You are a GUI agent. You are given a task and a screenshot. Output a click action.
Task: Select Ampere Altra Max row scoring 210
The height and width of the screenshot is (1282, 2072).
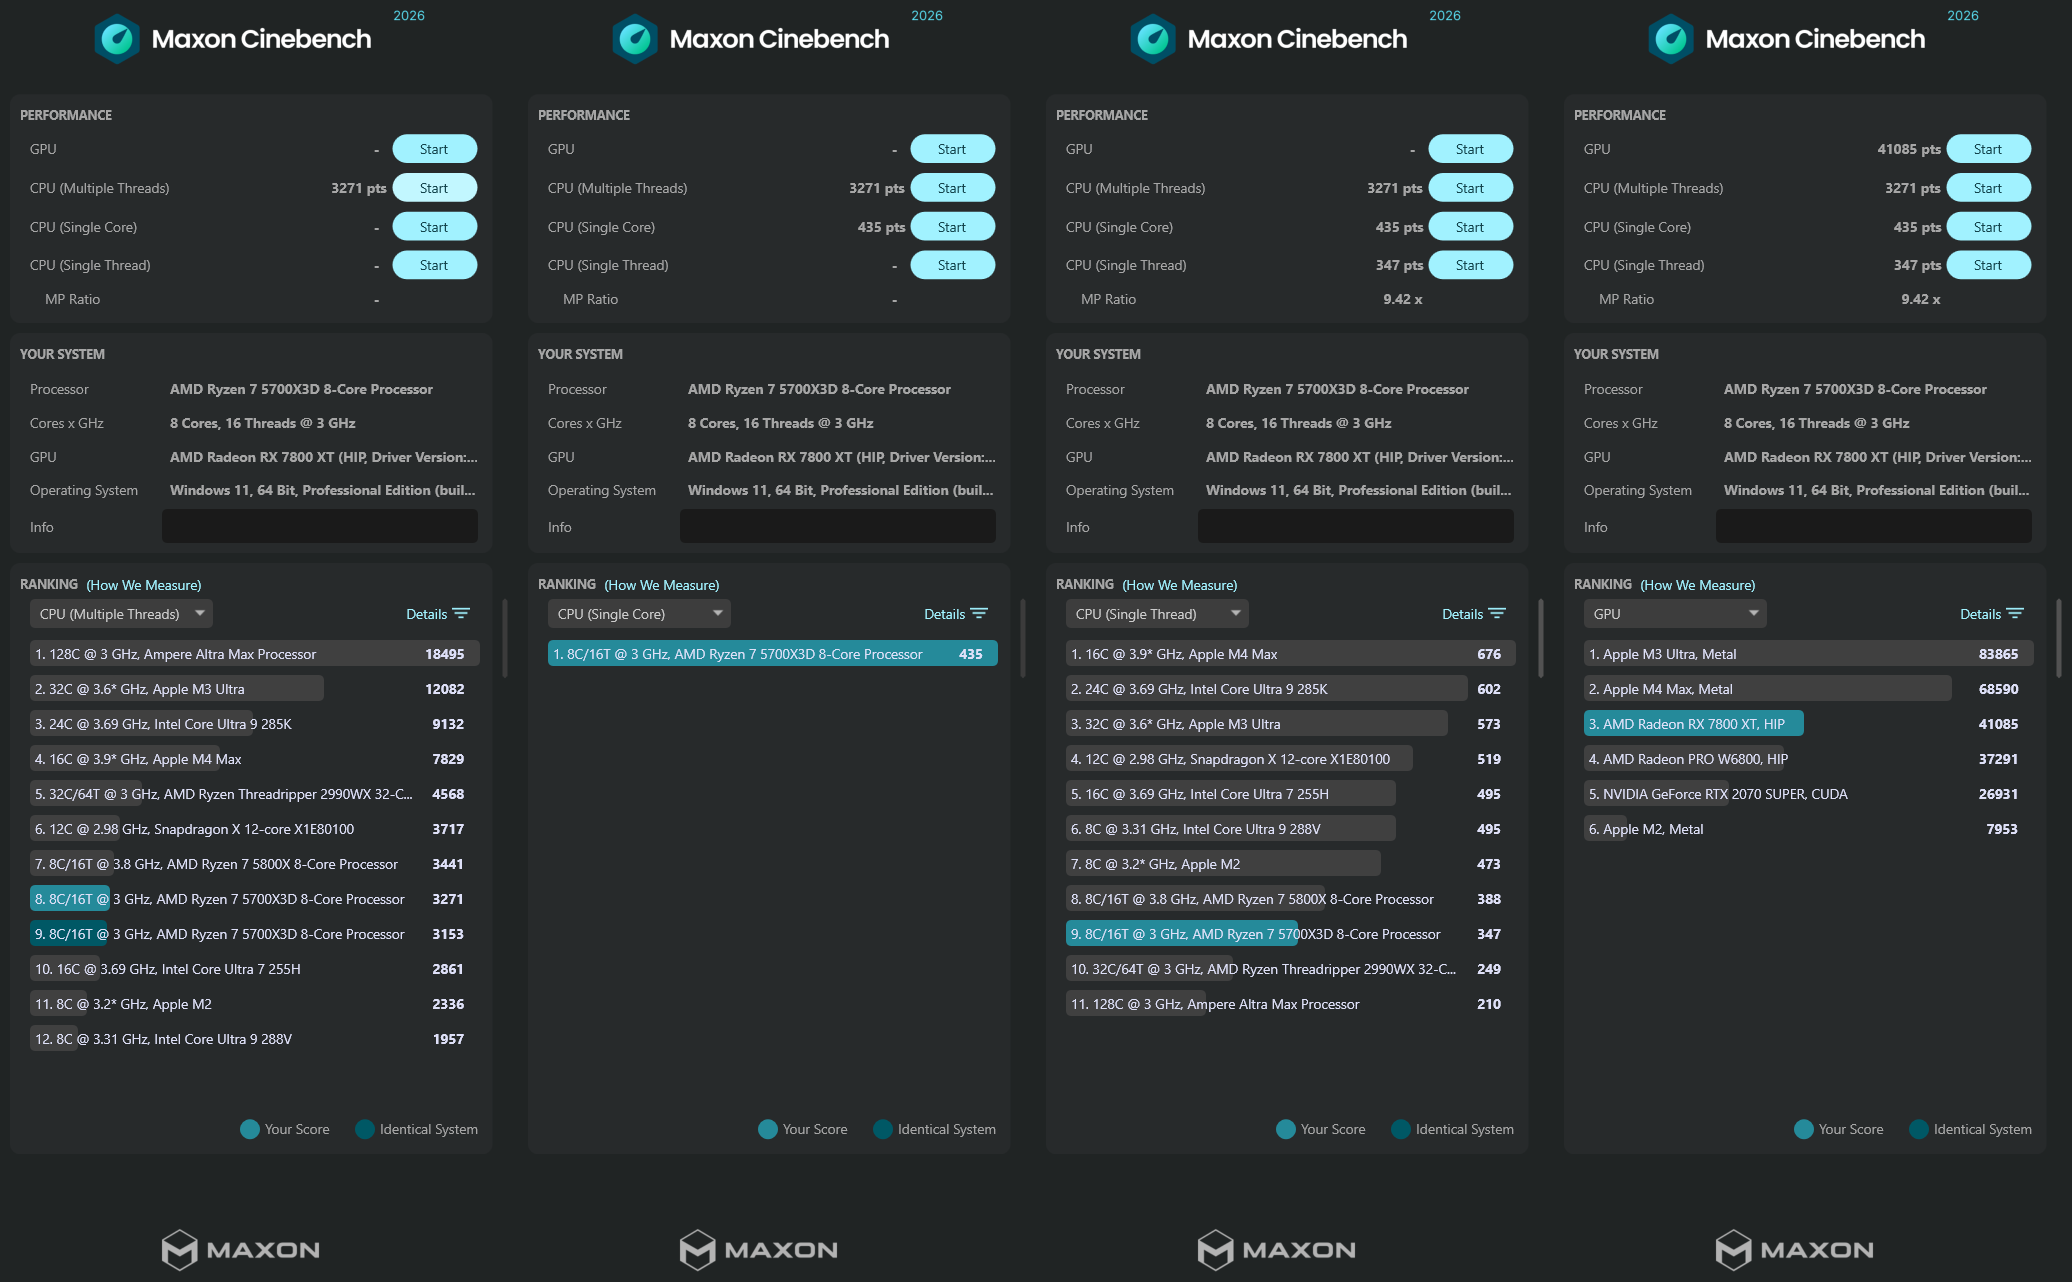pyautogui.click(x=1291, y=1004)
